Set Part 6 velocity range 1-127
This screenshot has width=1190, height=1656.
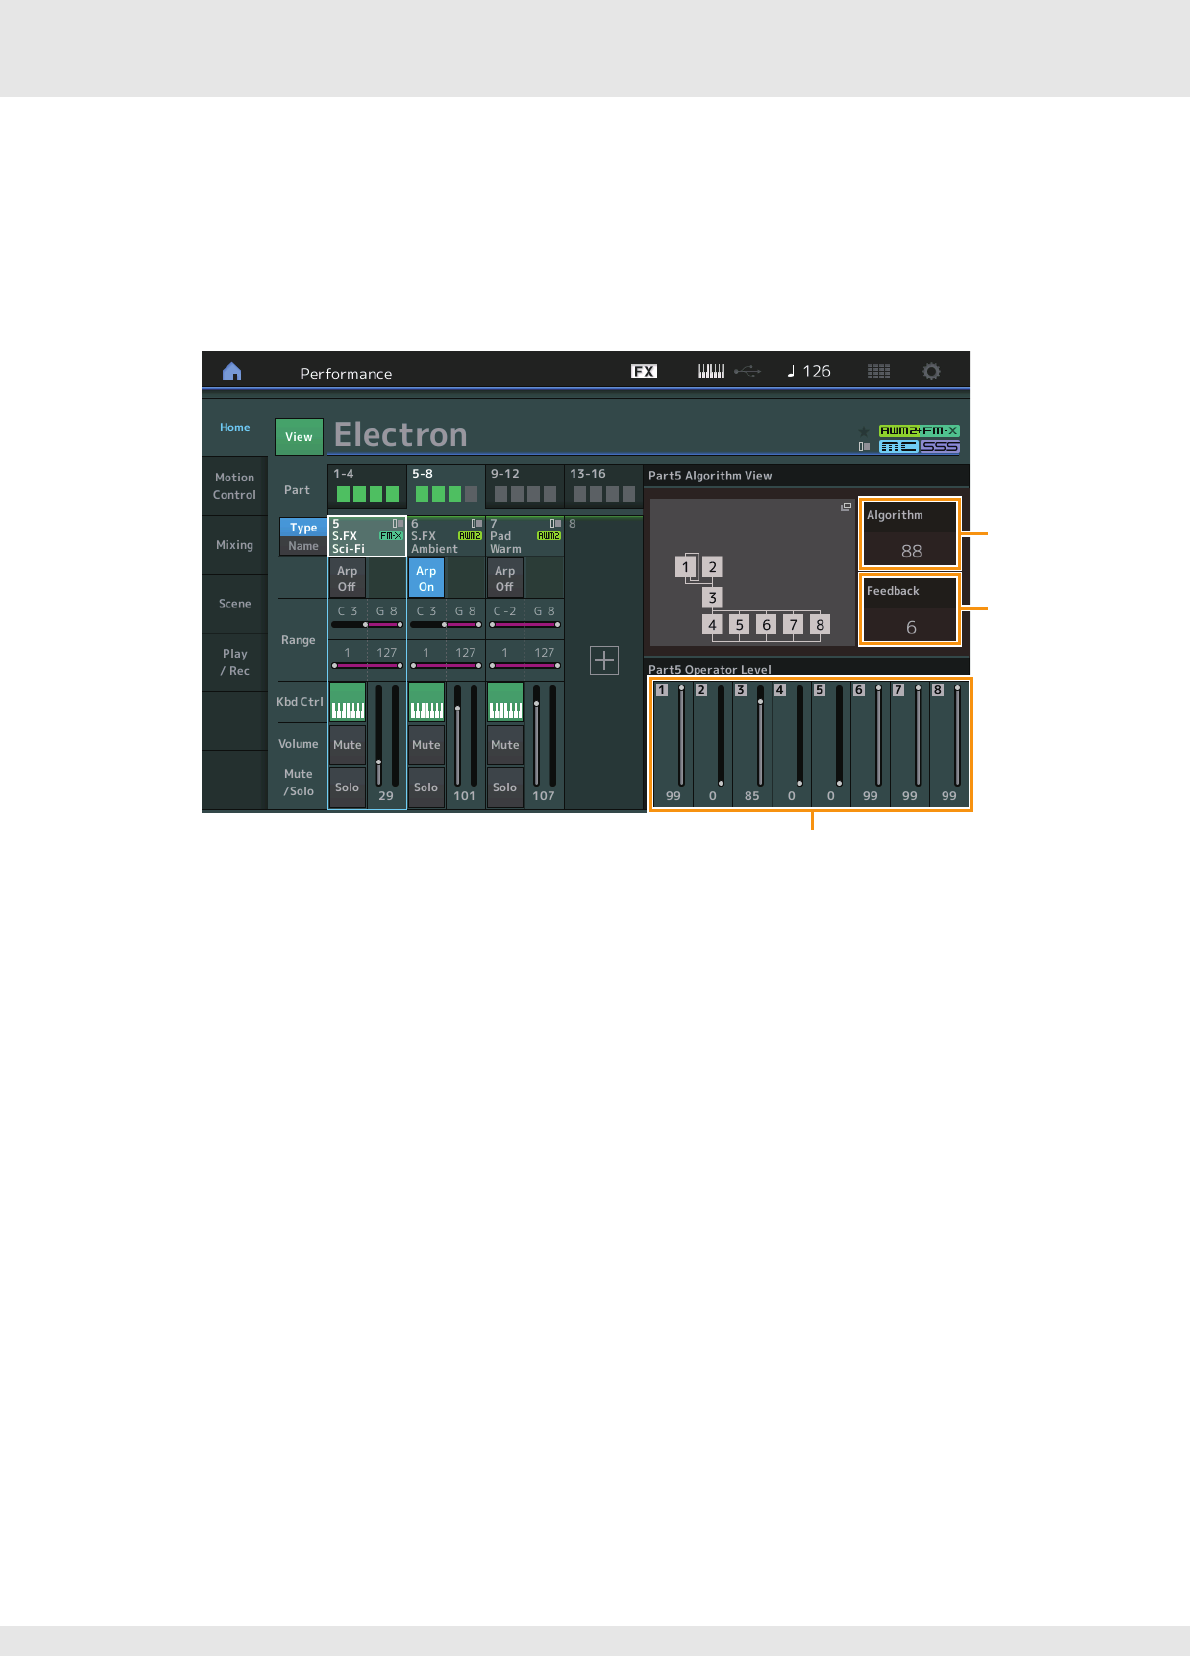[x=446, y=659]
